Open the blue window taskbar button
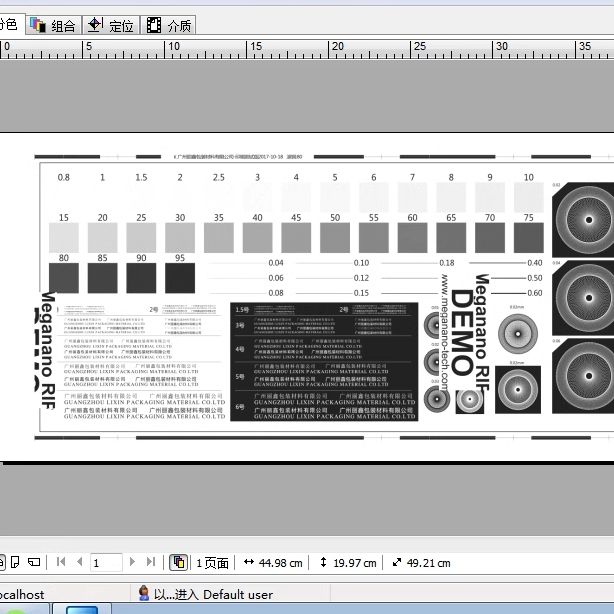This screenshot has width=614, height=614. [82, 609]
